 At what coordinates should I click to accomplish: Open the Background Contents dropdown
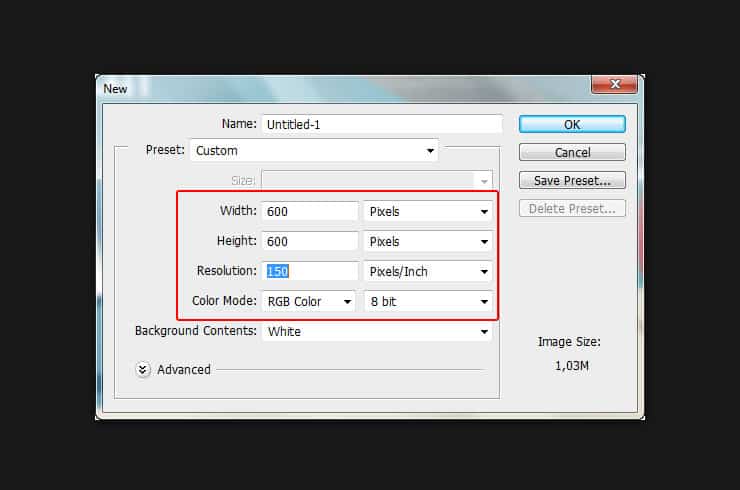(x=376, y=331)
